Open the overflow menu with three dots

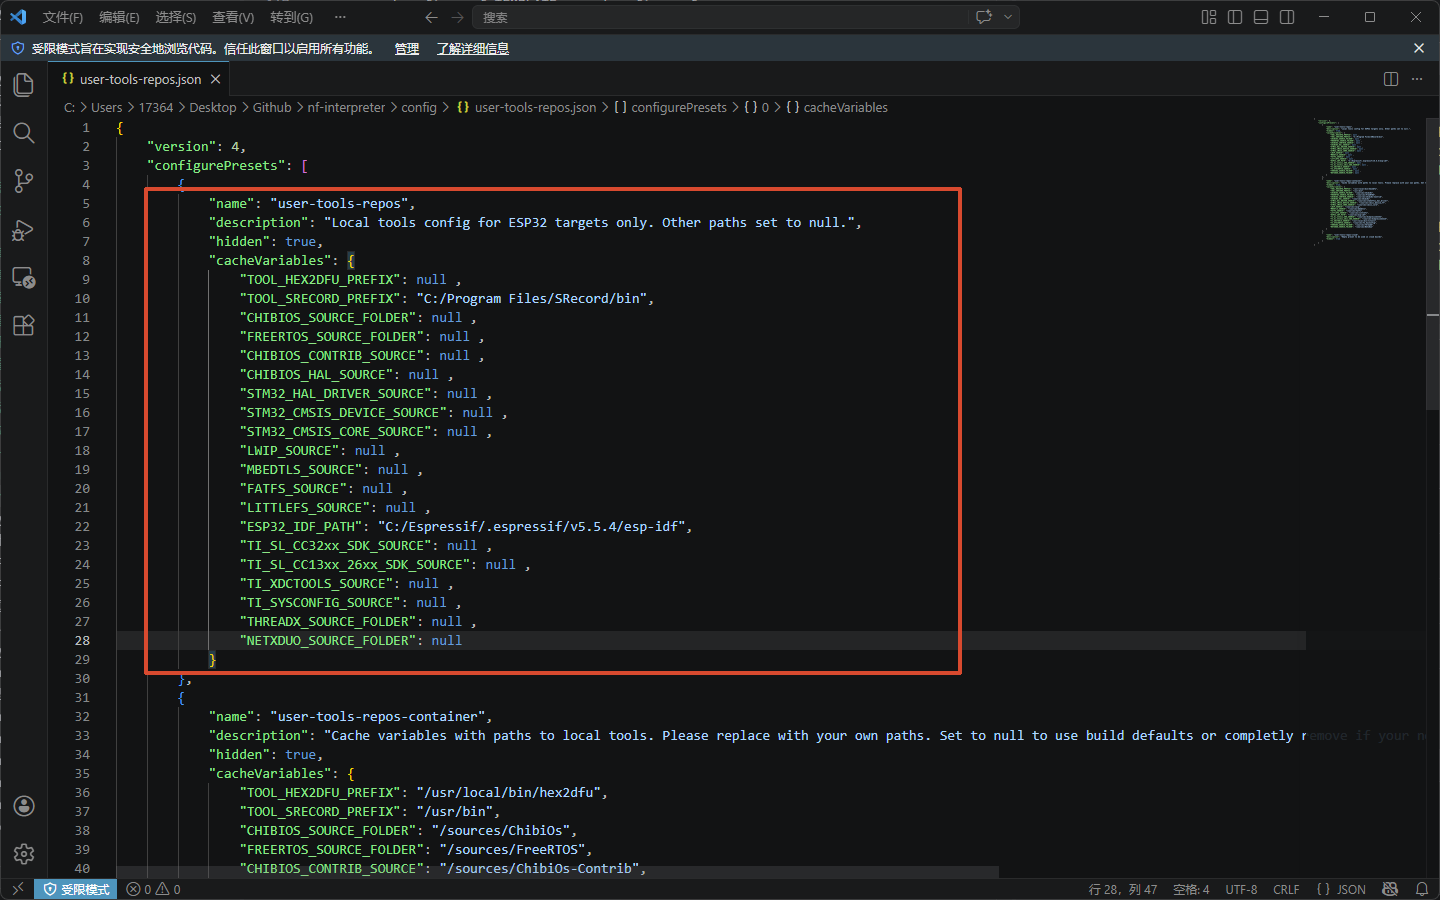(340, 17)
